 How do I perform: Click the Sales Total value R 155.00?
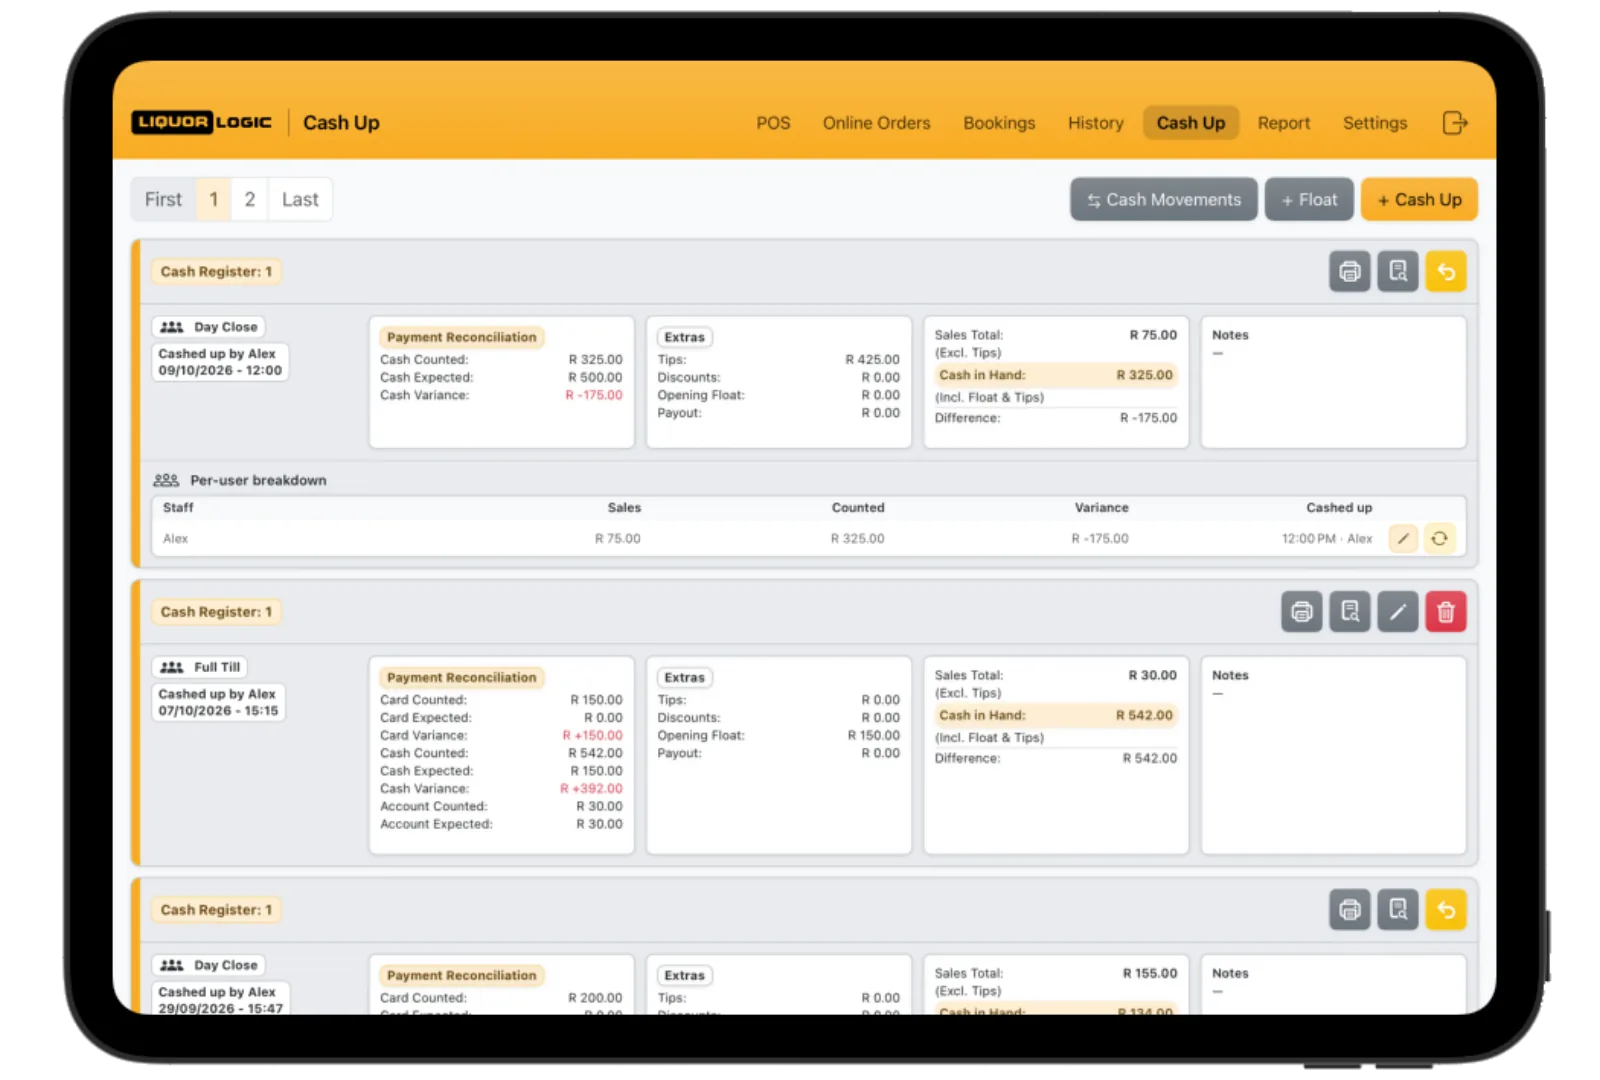click(1150, 973)
